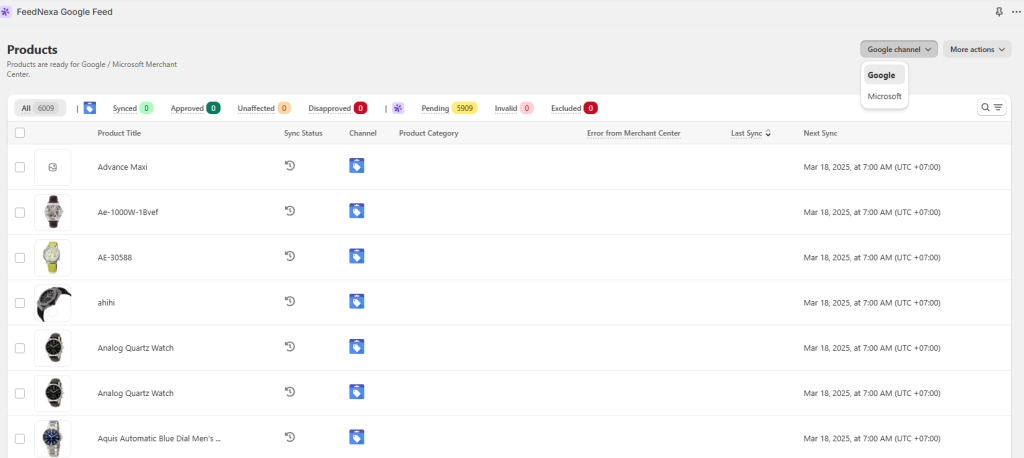This screenshot has width=1024, height=458.
Task: Click the Channel column header
Action: tap(362, 133)
